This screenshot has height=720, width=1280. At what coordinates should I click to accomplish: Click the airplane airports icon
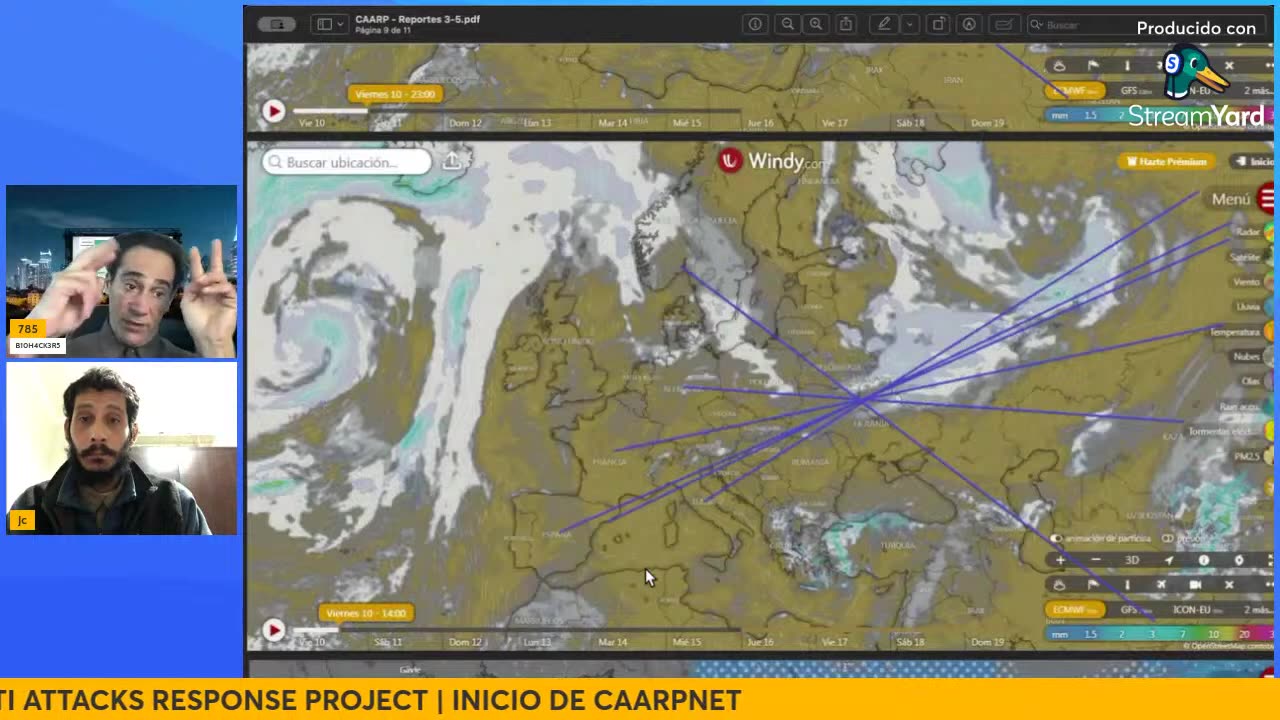click(1161, 585)
